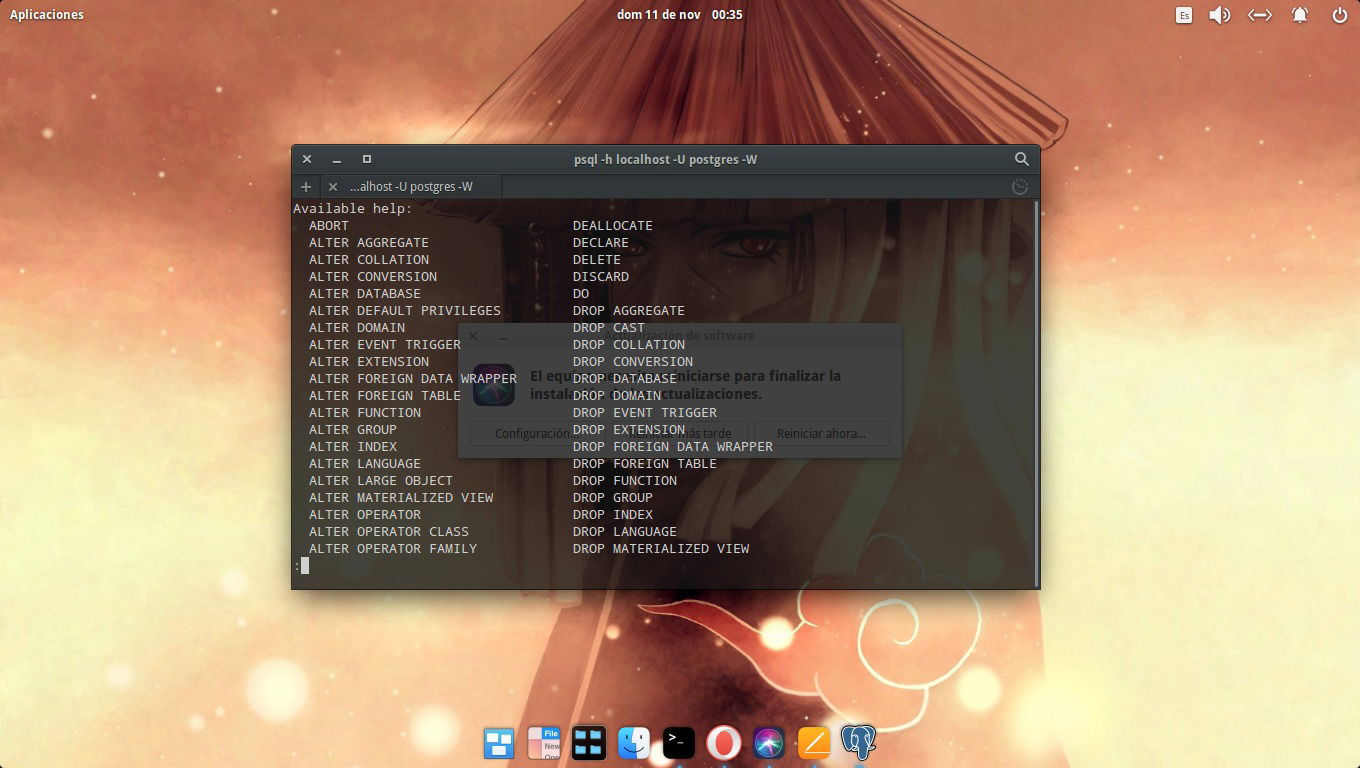Viewport: 1360px width, 768px height.
Task: Launch the Opera browser dock icon
Action: [723, 743]
